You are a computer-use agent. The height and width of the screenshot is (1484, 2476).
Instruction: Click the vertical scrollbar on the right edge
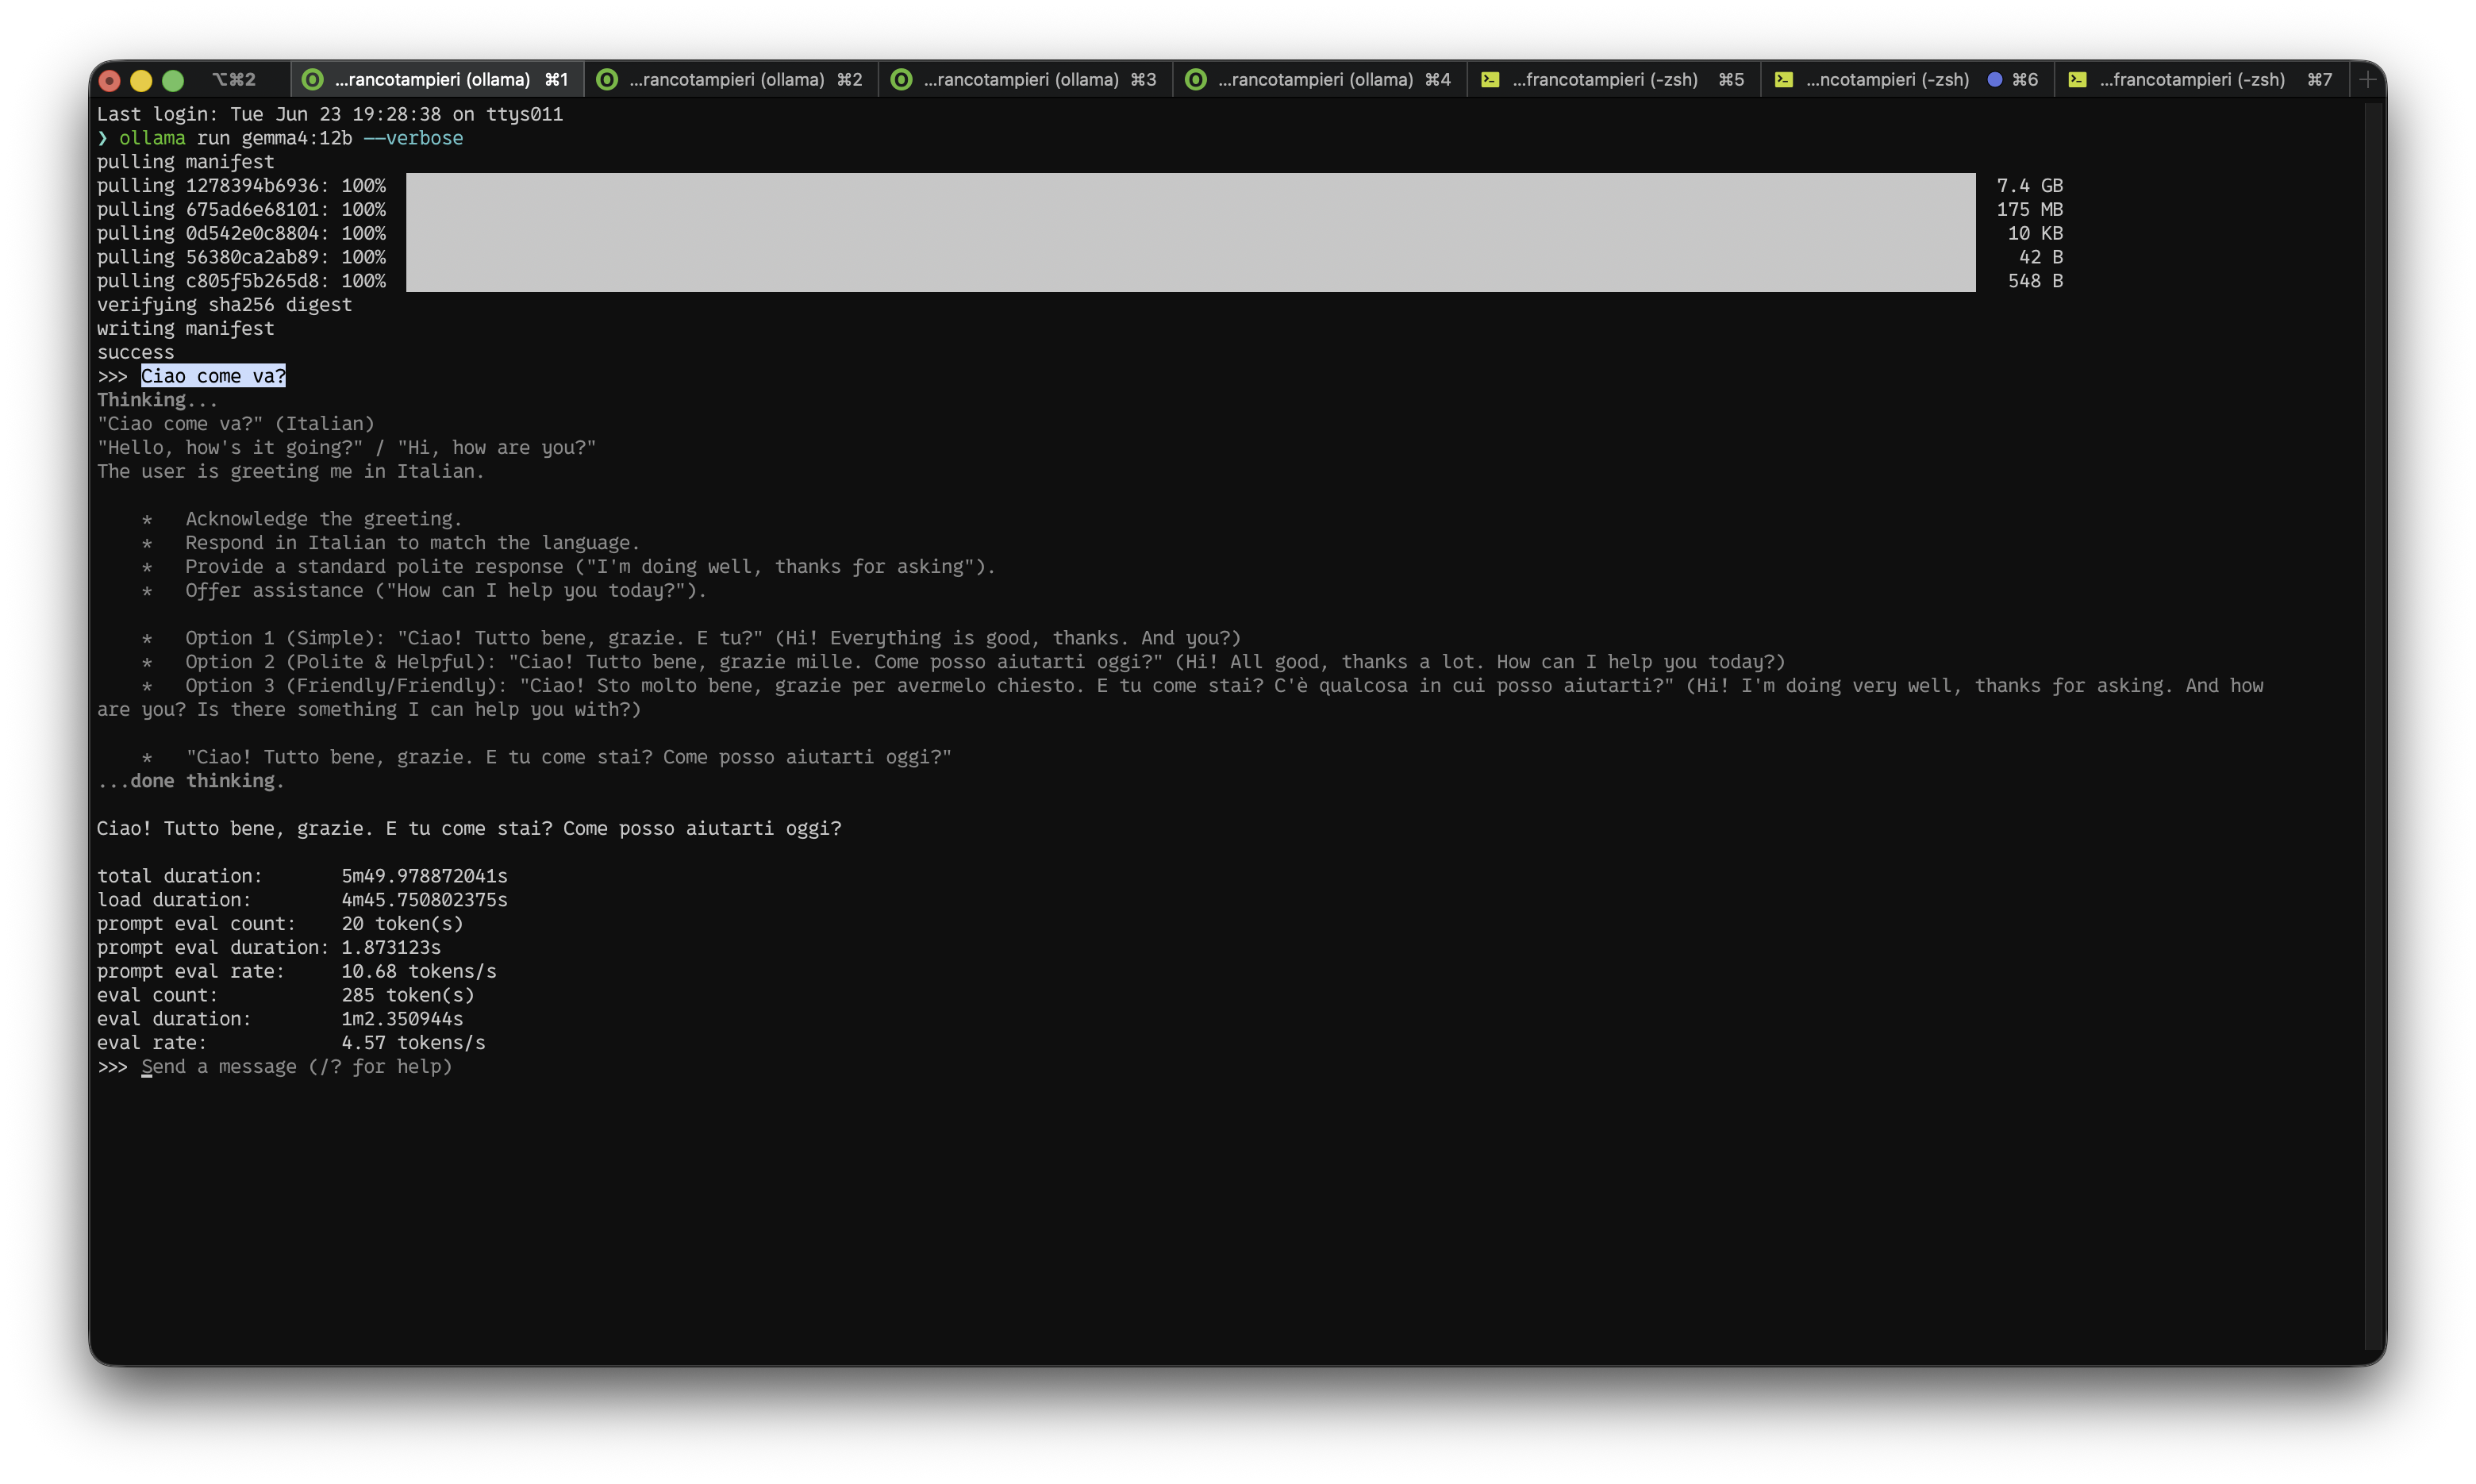coord(2374,726)
